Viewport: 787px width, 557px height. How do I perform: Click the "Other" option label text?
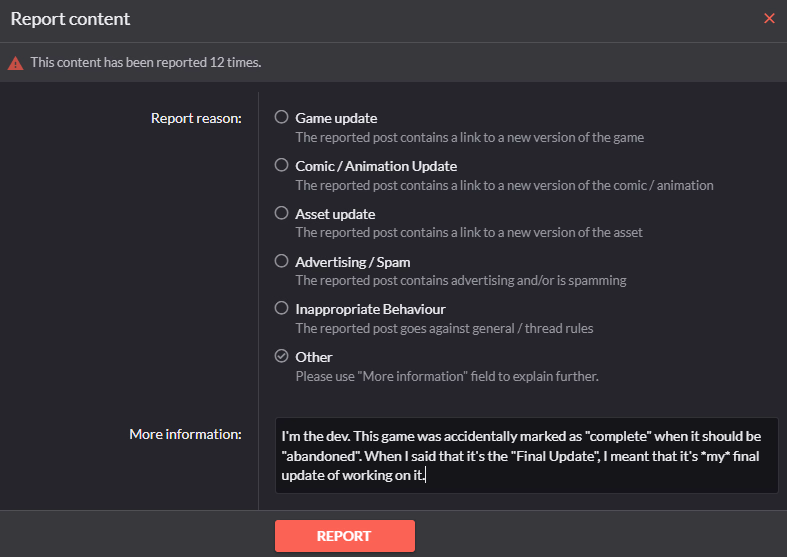(x=314, y=357)
